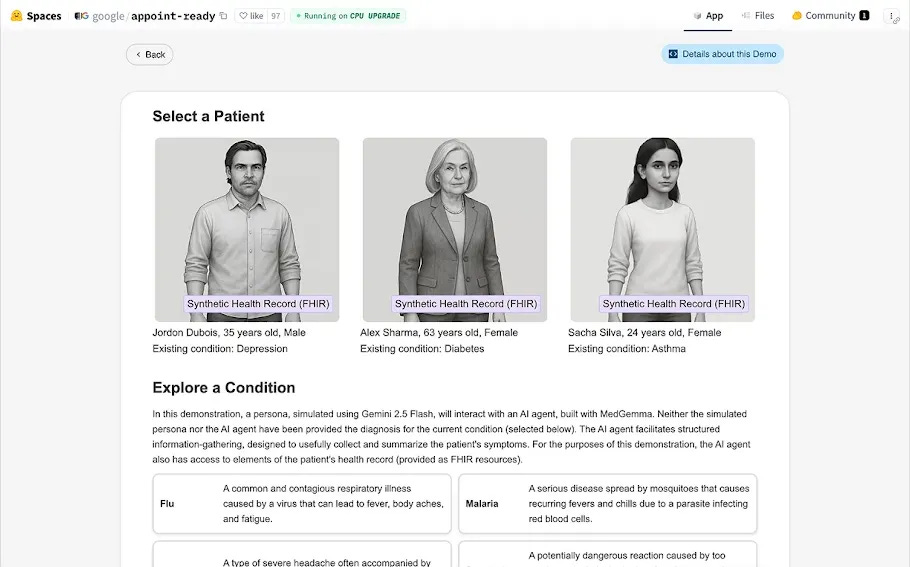Copy the space name with copy icon
The image size is (910, 567).
click(x=223, y=16)
